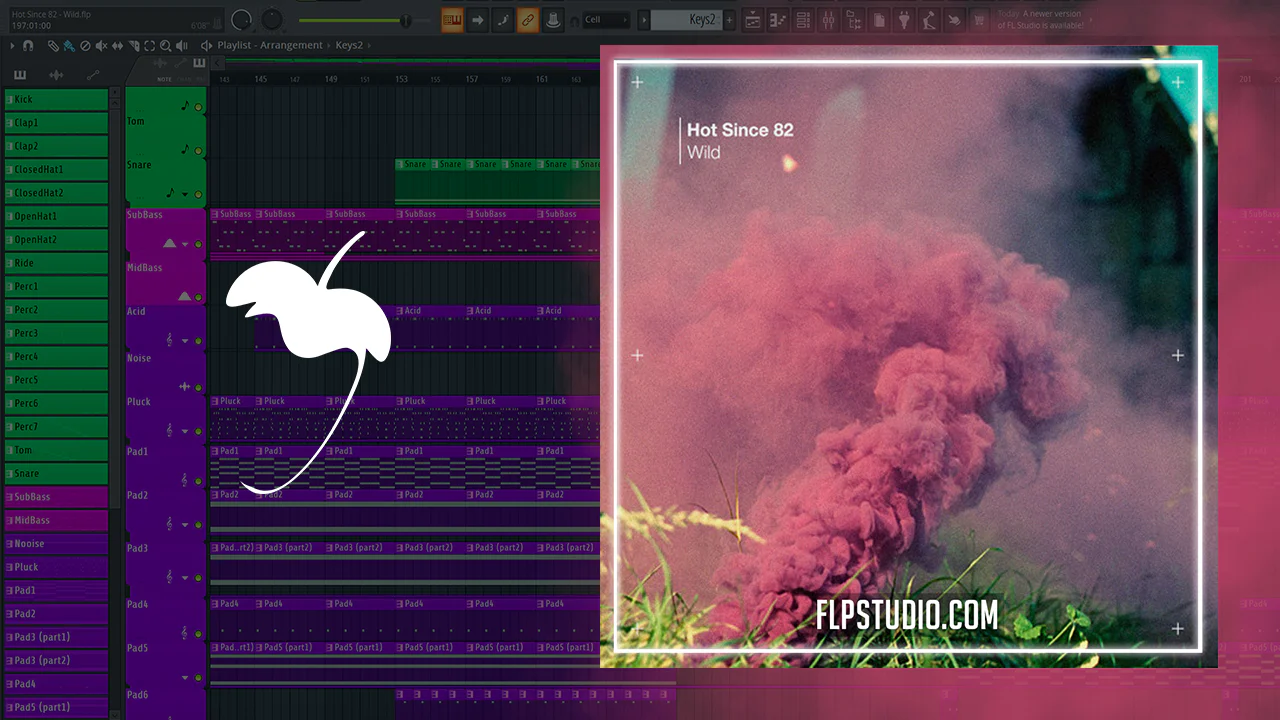Click the note-slide curve icon in toolbar

coord(503,20)
